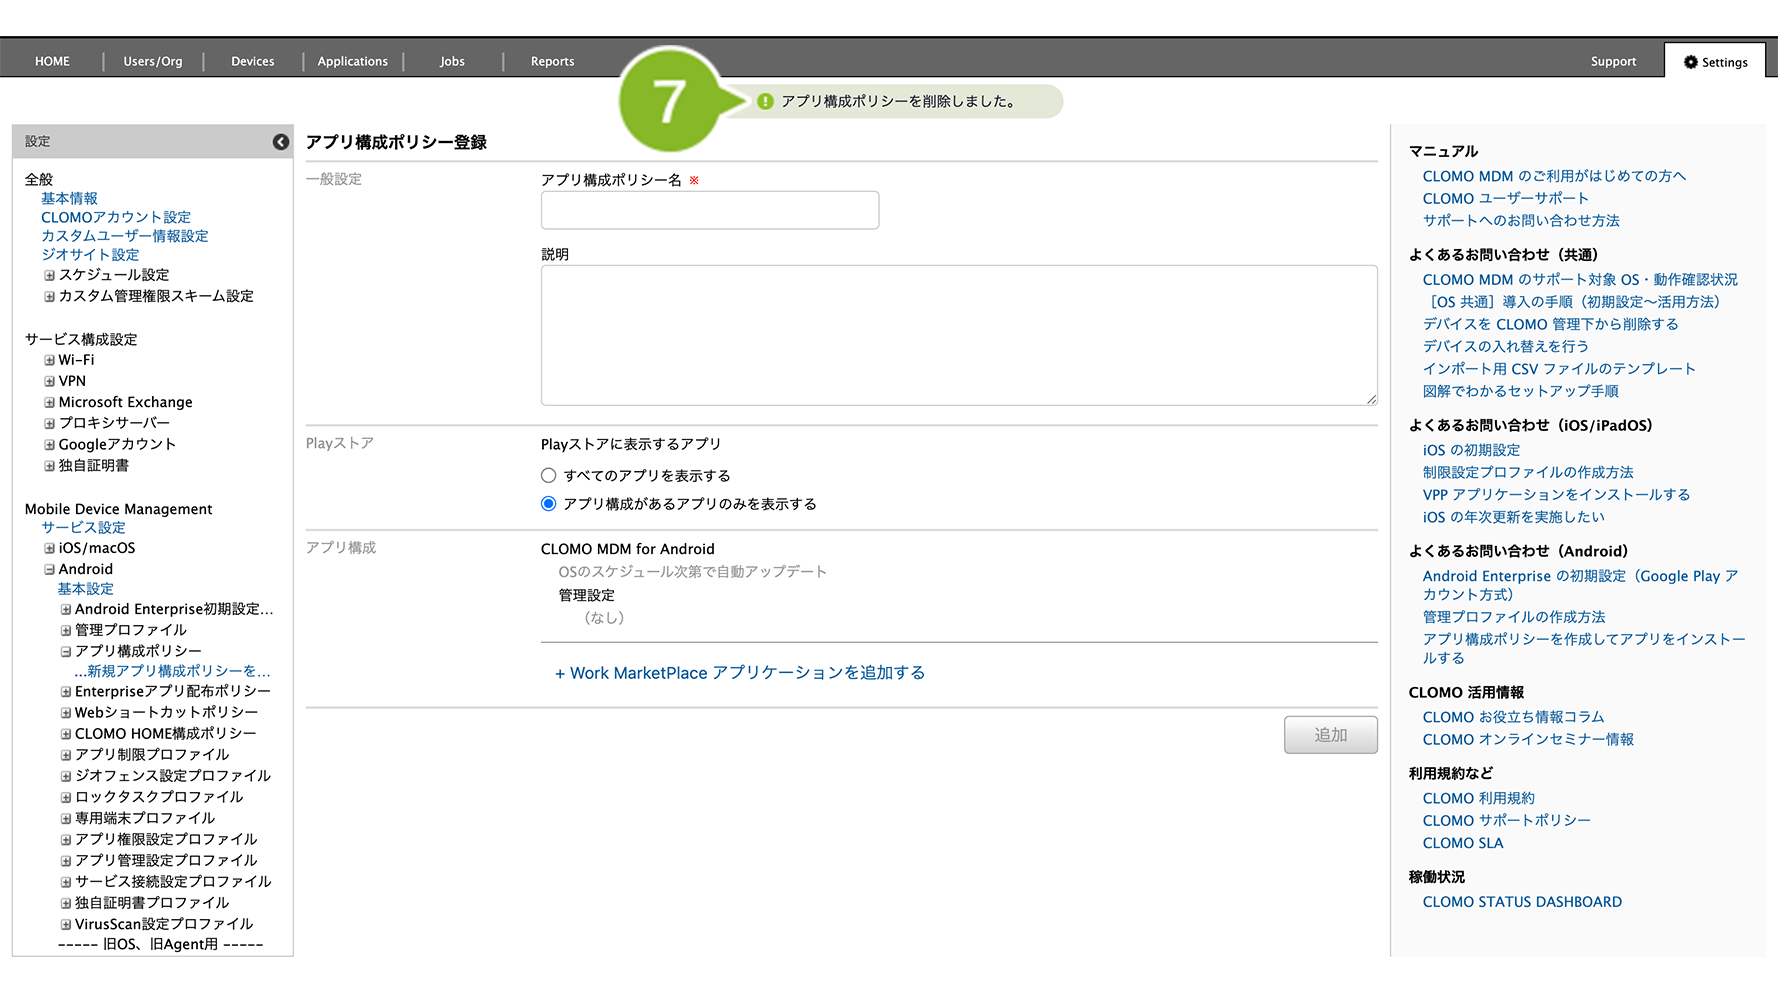Click add Work MarketPlace application link
Viewport: 1778px width, 1000px height.
(739, 673)
